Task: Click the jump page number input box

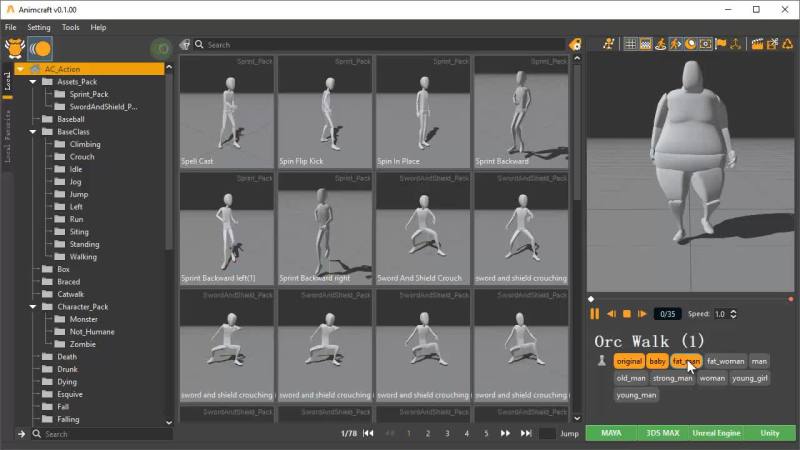Action: 547,434
